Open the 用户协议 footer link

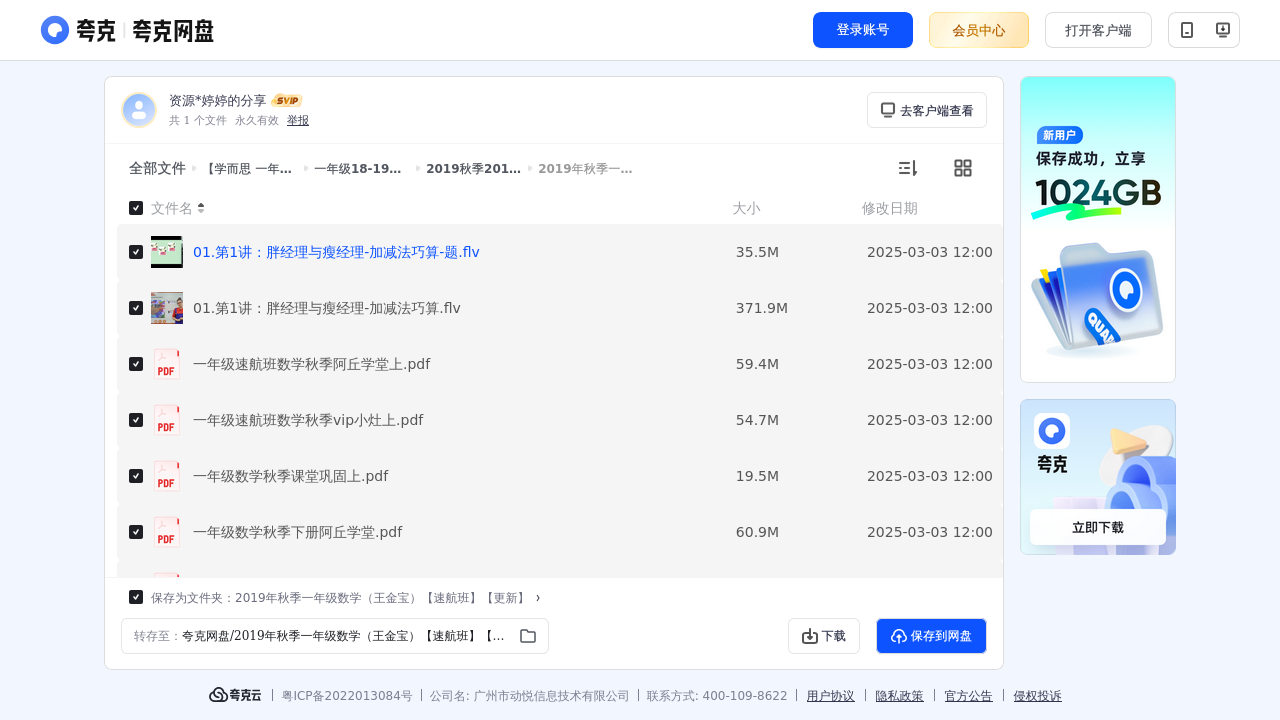(831, 696)
